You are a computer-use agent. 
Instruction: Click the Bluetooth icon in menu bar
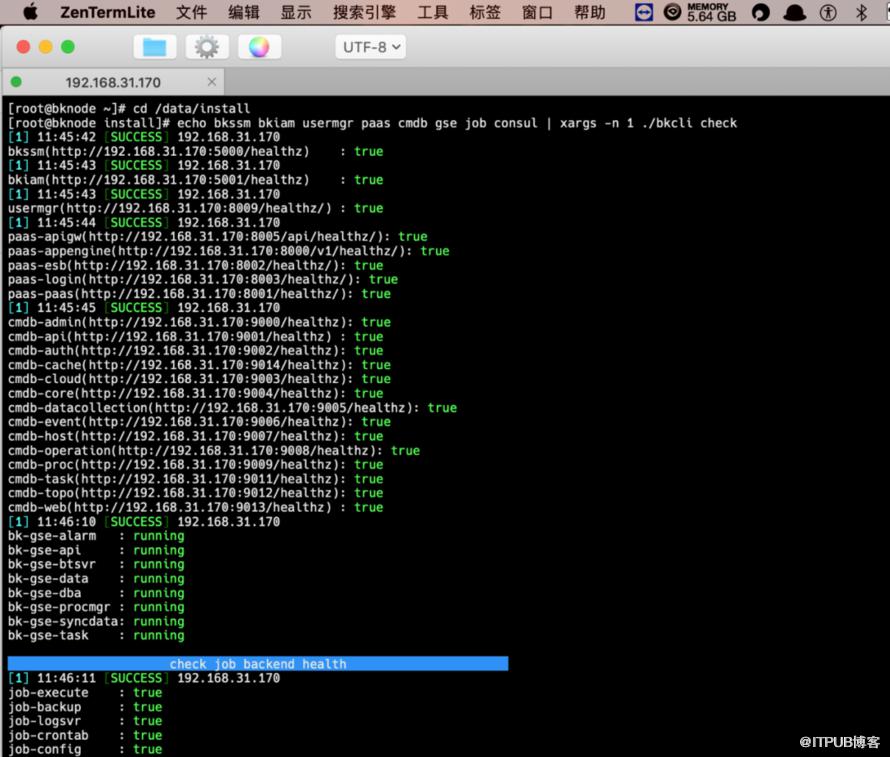tap(861, 12)
